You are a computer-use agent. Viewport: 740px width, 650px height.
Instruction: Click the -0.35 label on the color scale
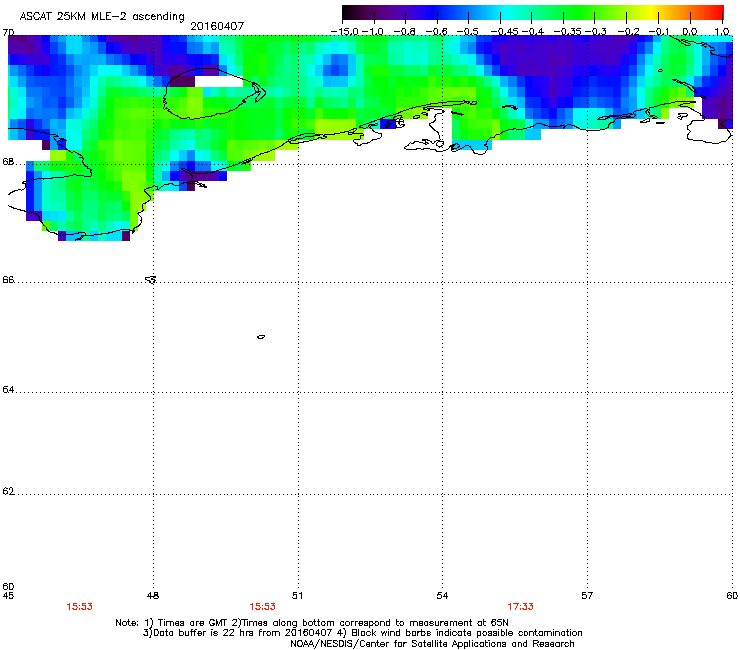click(568, 31)
